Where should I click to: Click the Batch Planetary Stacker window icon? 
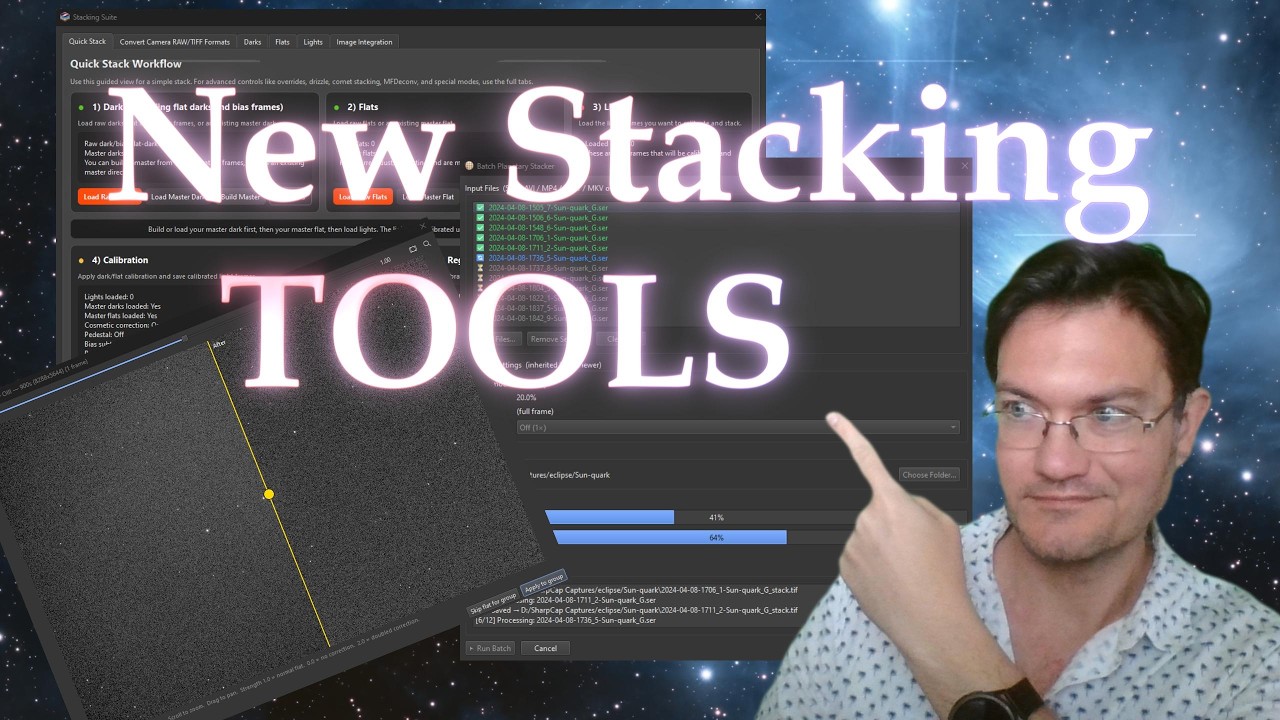[470, 166]
